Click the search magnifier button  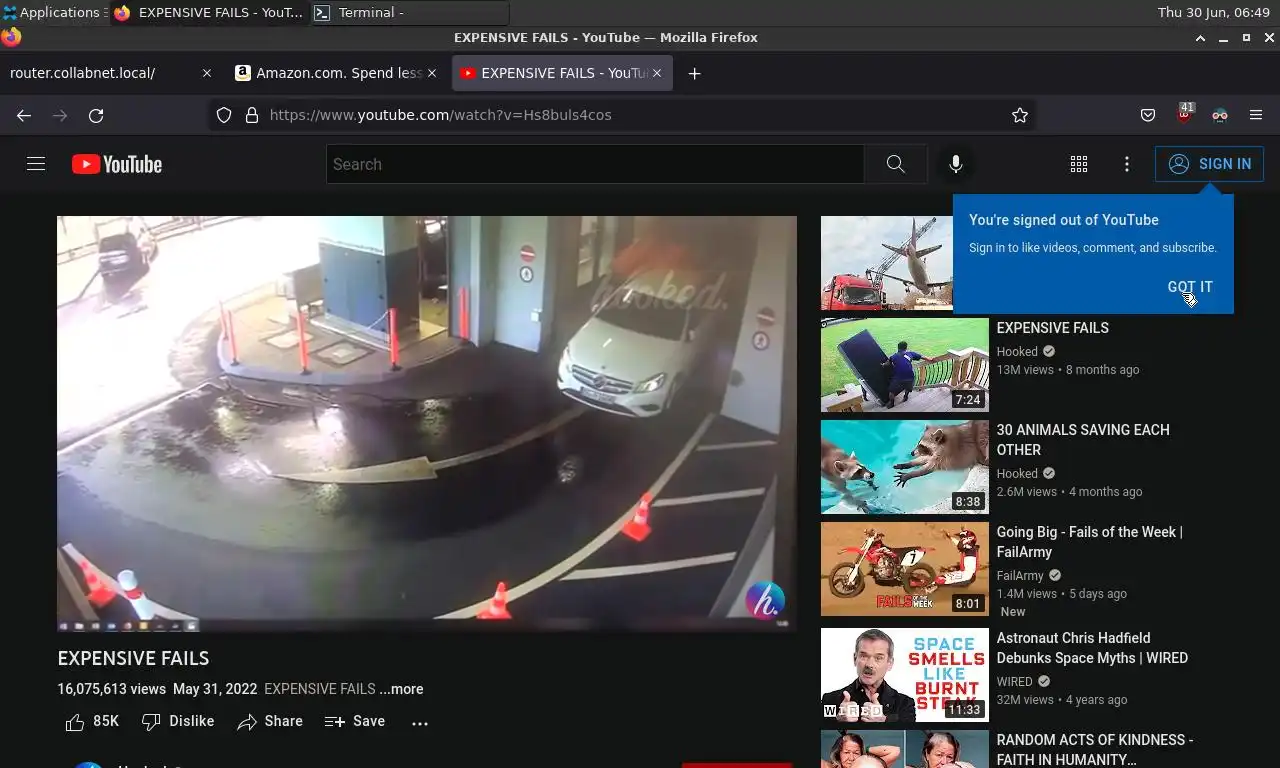[x=895, y=164]
